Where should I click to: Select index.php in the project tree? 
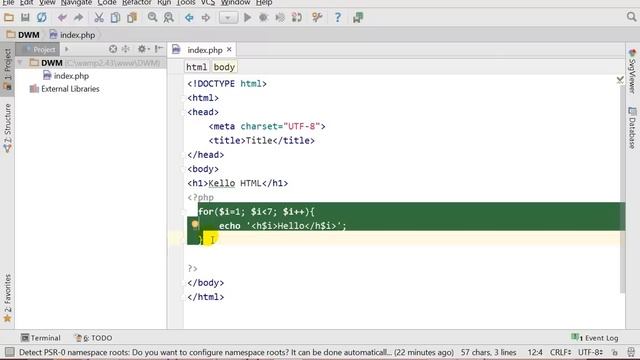pos(66,76)
